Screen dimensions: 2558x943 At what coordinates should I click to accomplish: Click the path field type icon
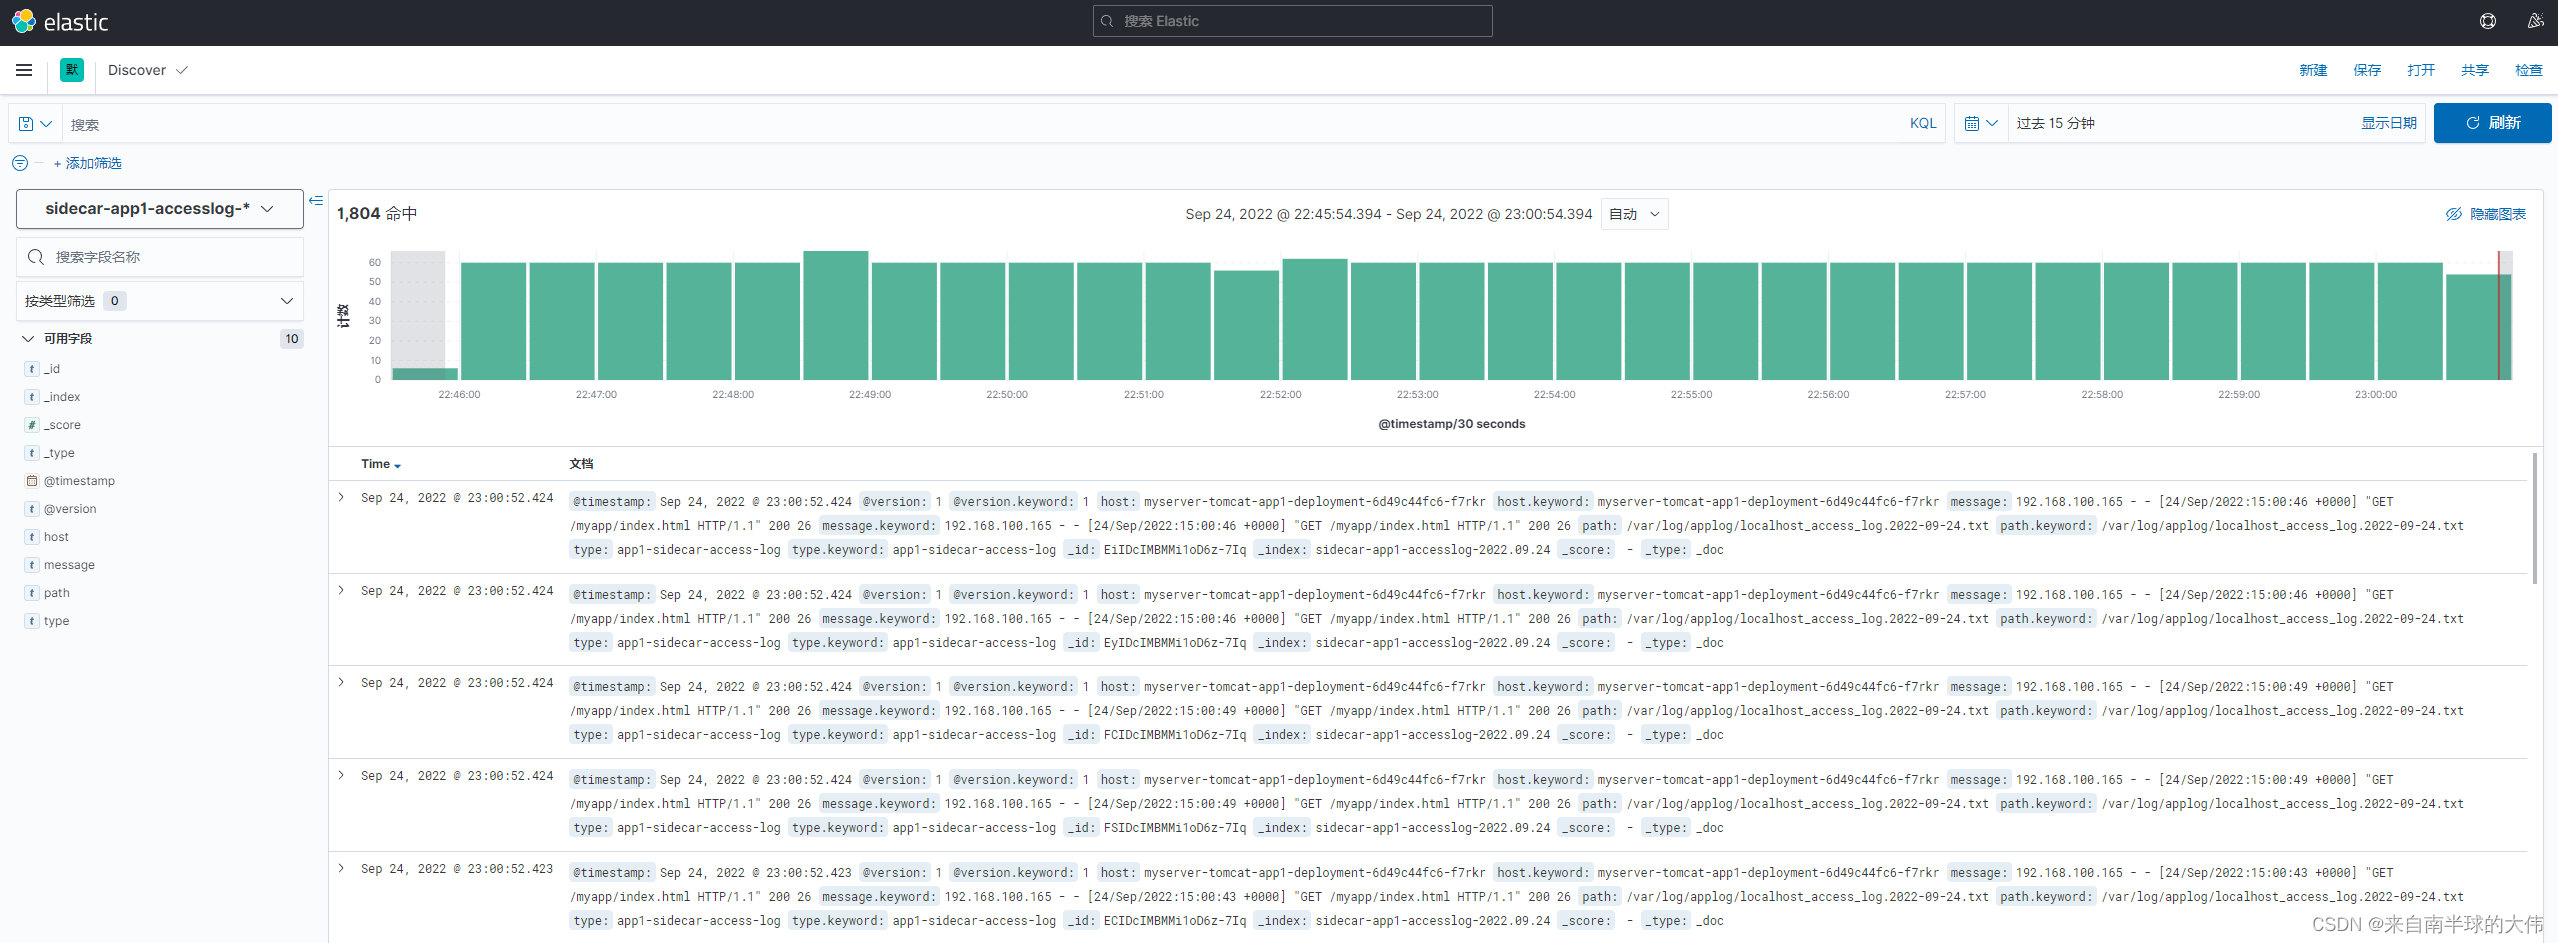point(32,593)
